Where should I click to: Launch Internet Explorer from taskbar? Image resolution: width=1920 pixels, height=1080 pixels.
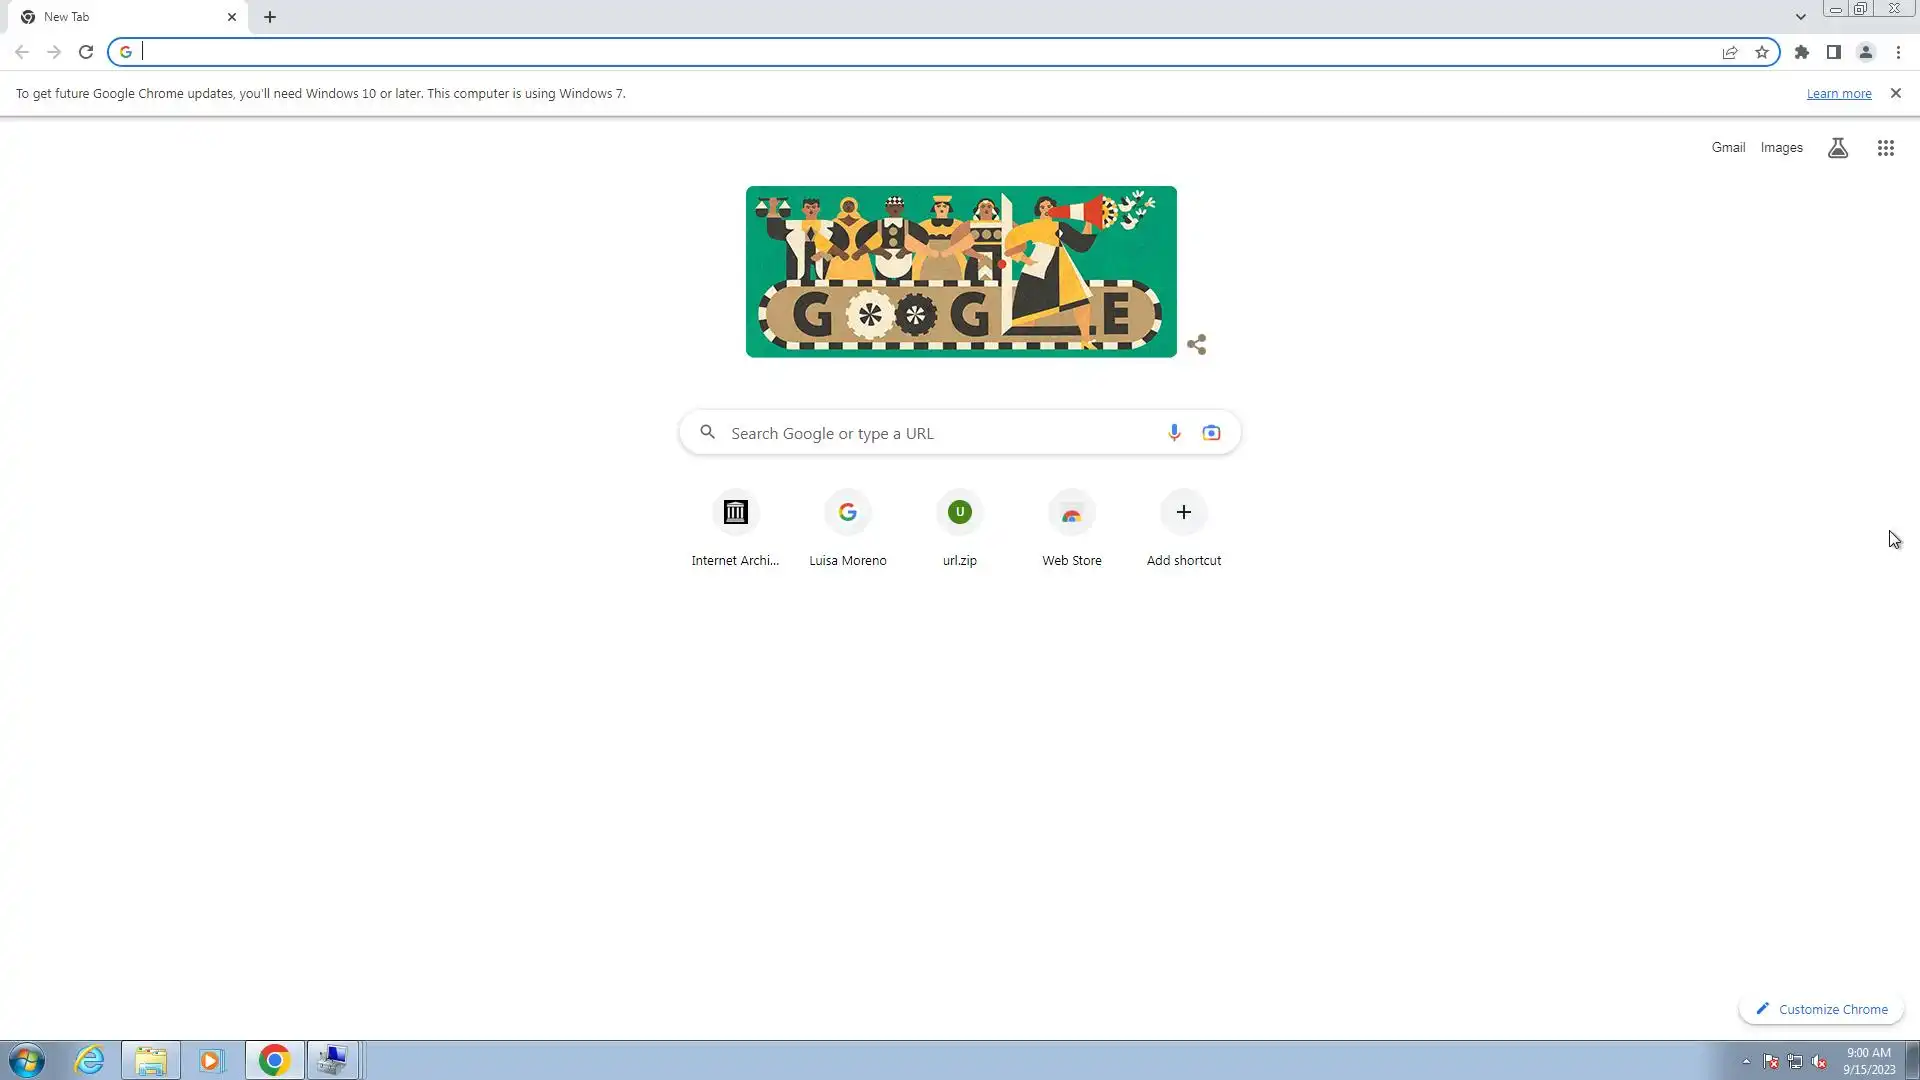90,1060
